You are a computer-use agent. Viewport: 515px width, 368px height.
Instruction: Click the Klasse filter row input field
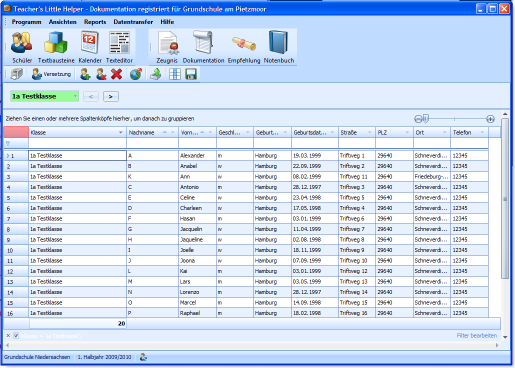77,143
